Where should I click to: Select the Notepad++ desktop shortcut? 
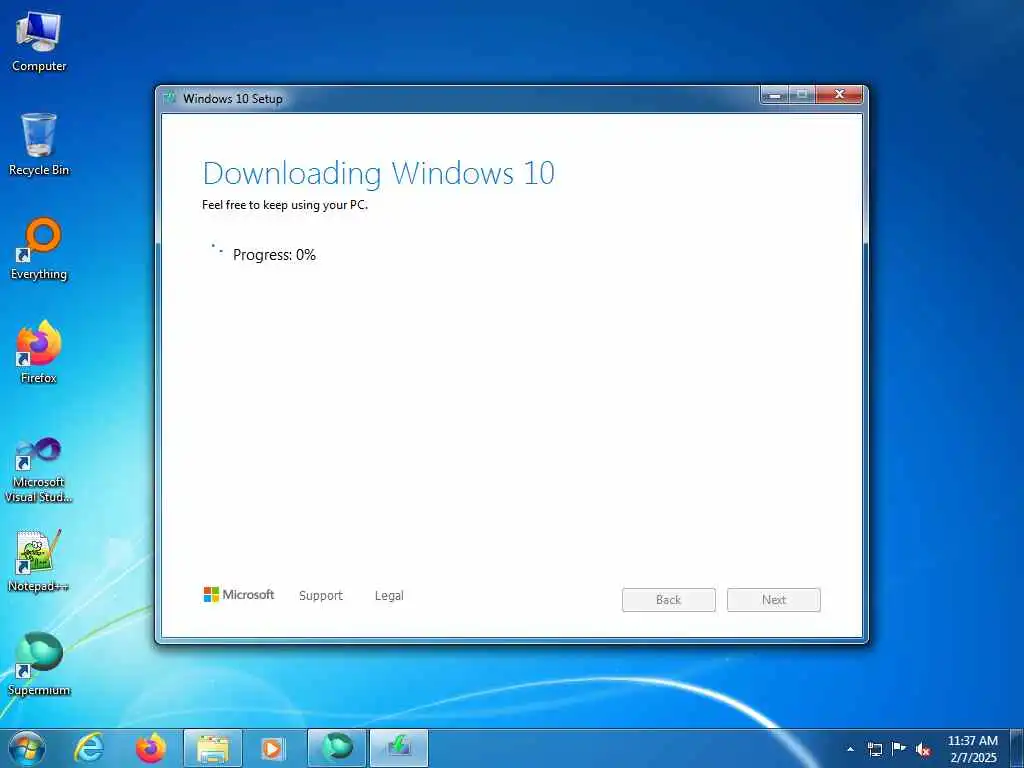coord(39,561)
